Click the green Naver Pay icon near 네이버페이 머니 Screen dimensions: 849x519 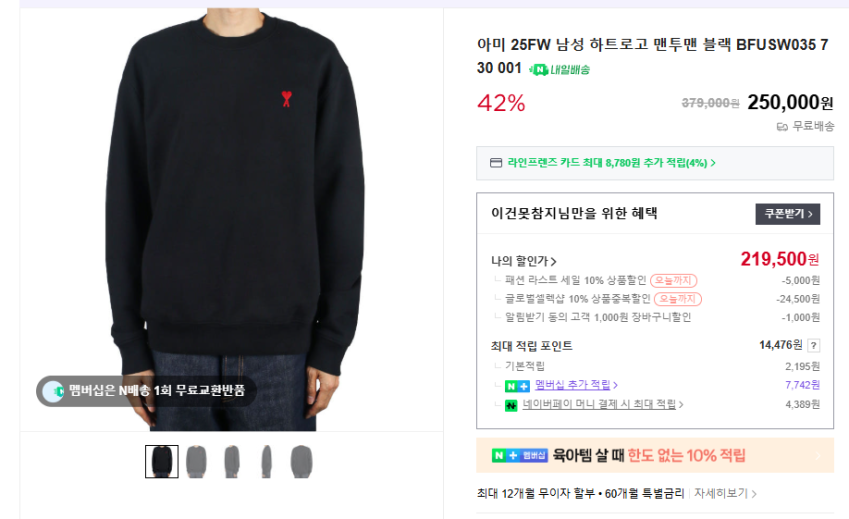click(511, 405)
